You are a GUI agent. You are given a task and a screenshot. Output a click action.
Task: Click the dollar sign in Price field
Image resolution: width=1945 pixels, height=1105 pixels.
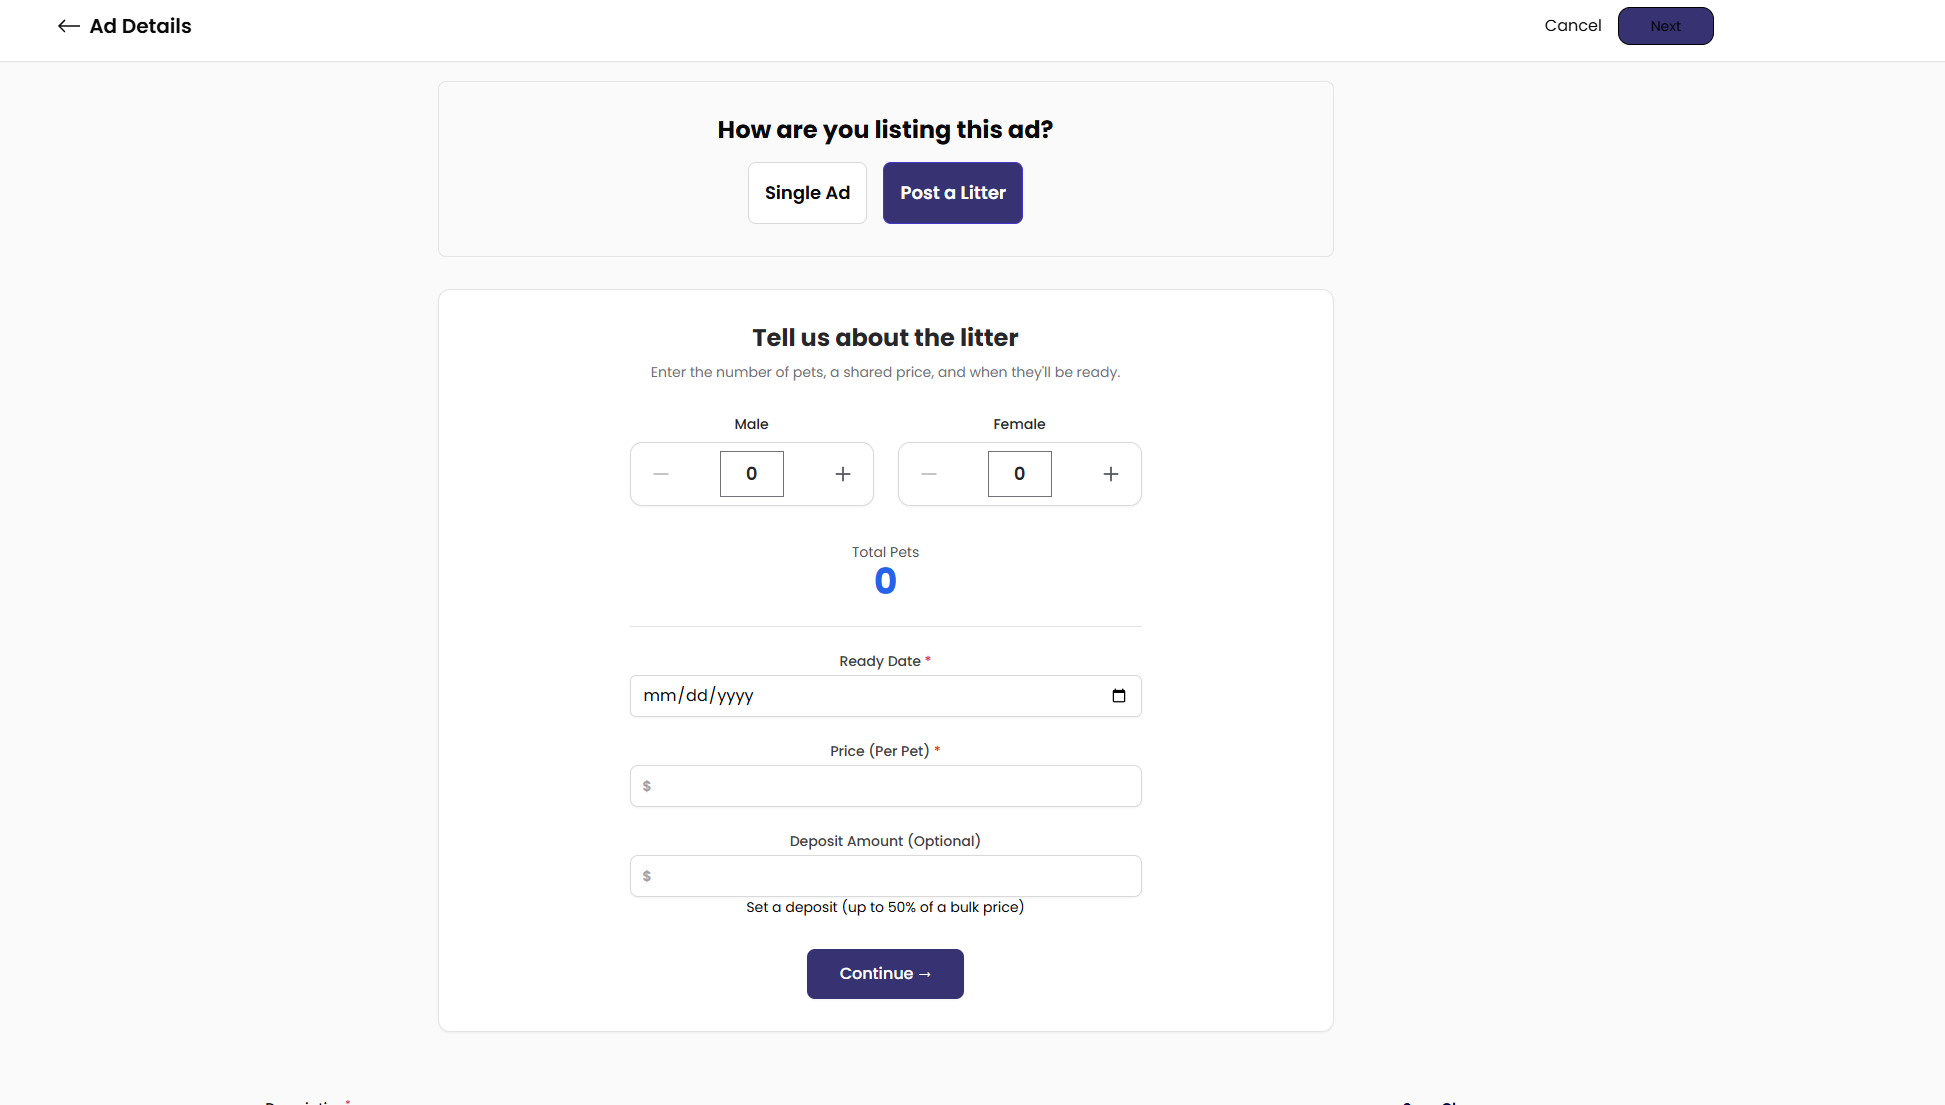[x=647, y=786]
